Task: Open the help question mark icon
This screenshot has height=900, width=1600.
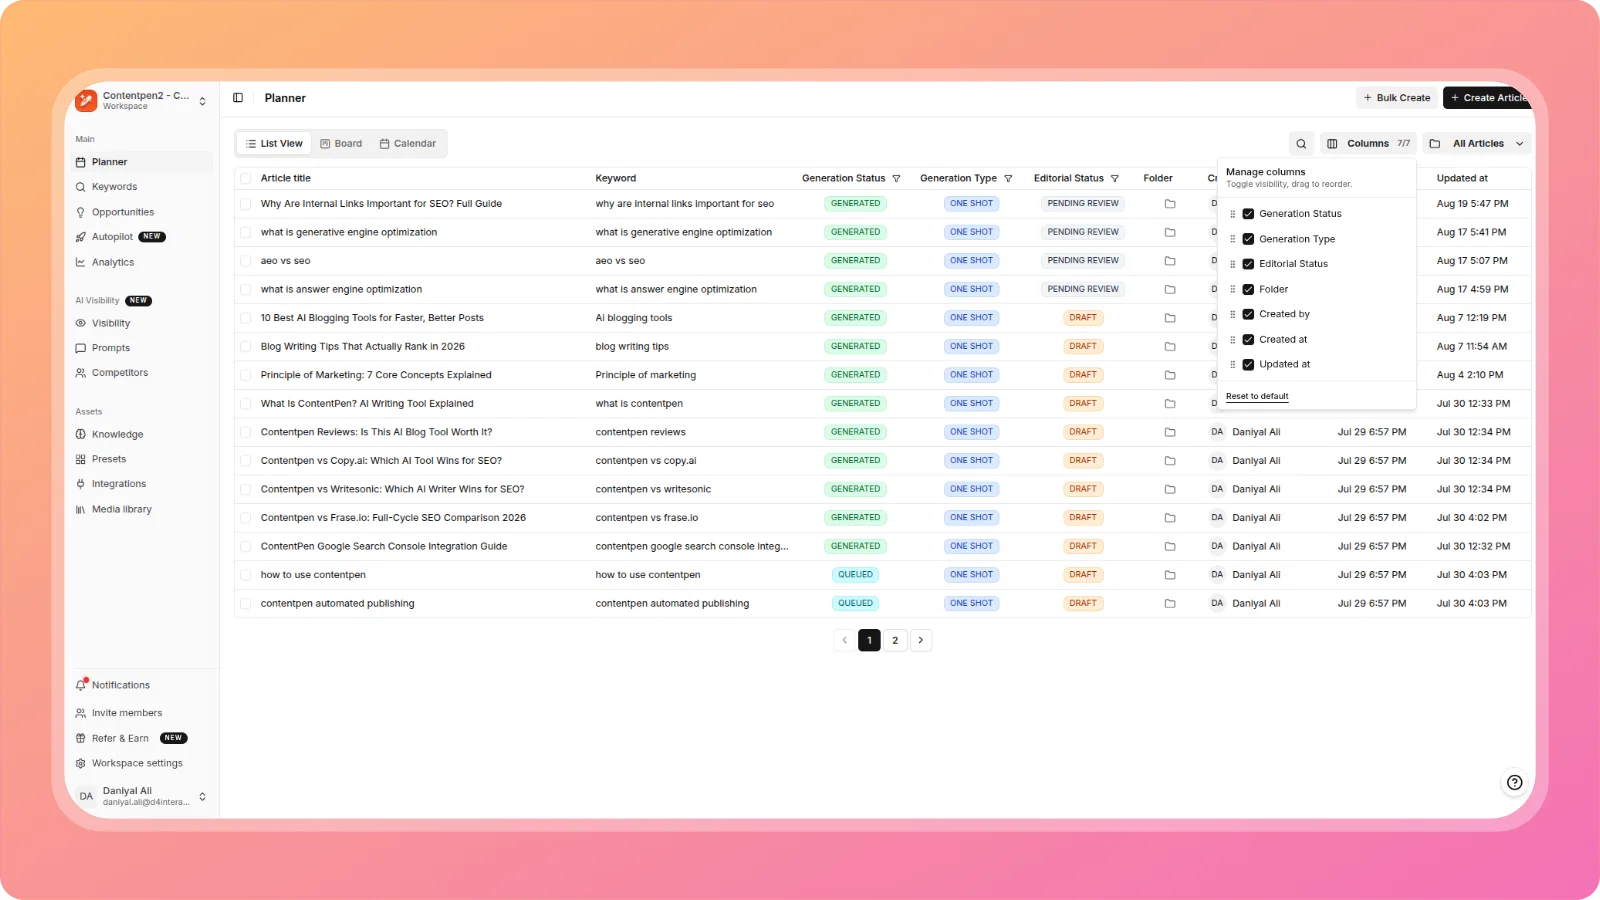Action: 1515,782
